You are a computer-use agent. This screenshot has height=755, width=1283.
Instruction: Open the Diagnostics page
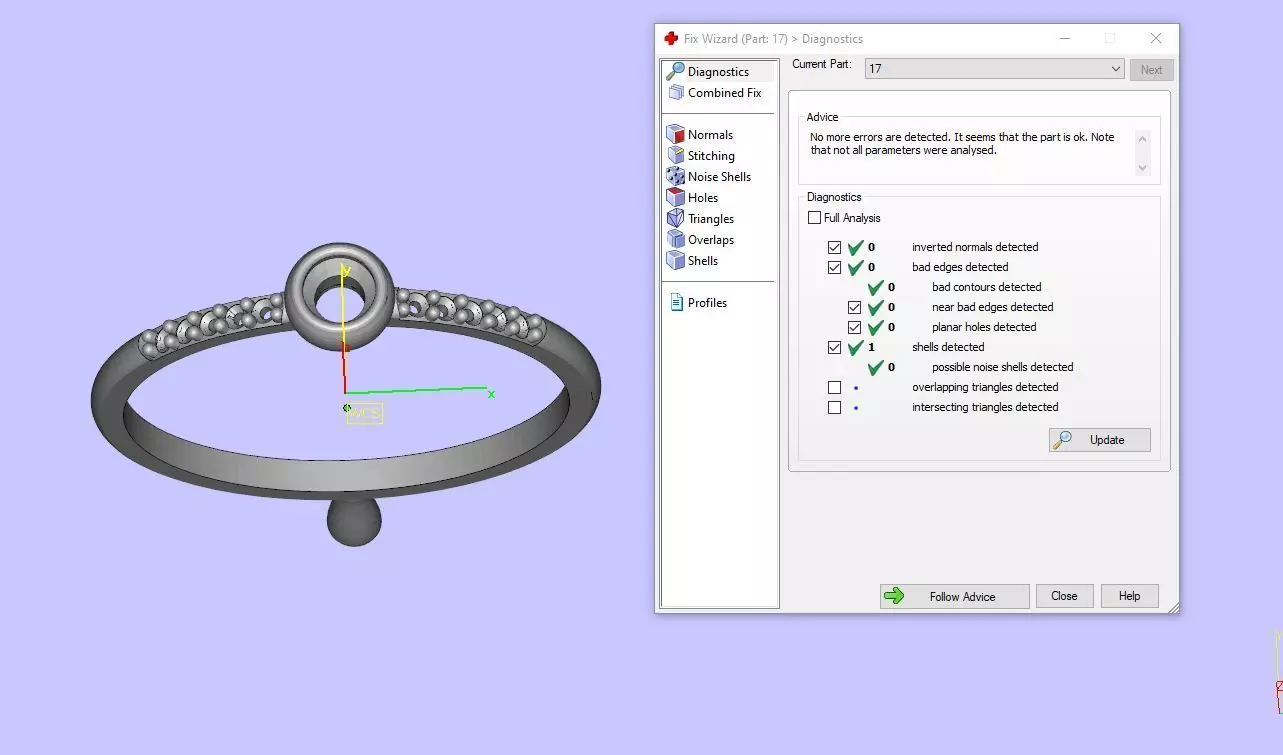718,72
